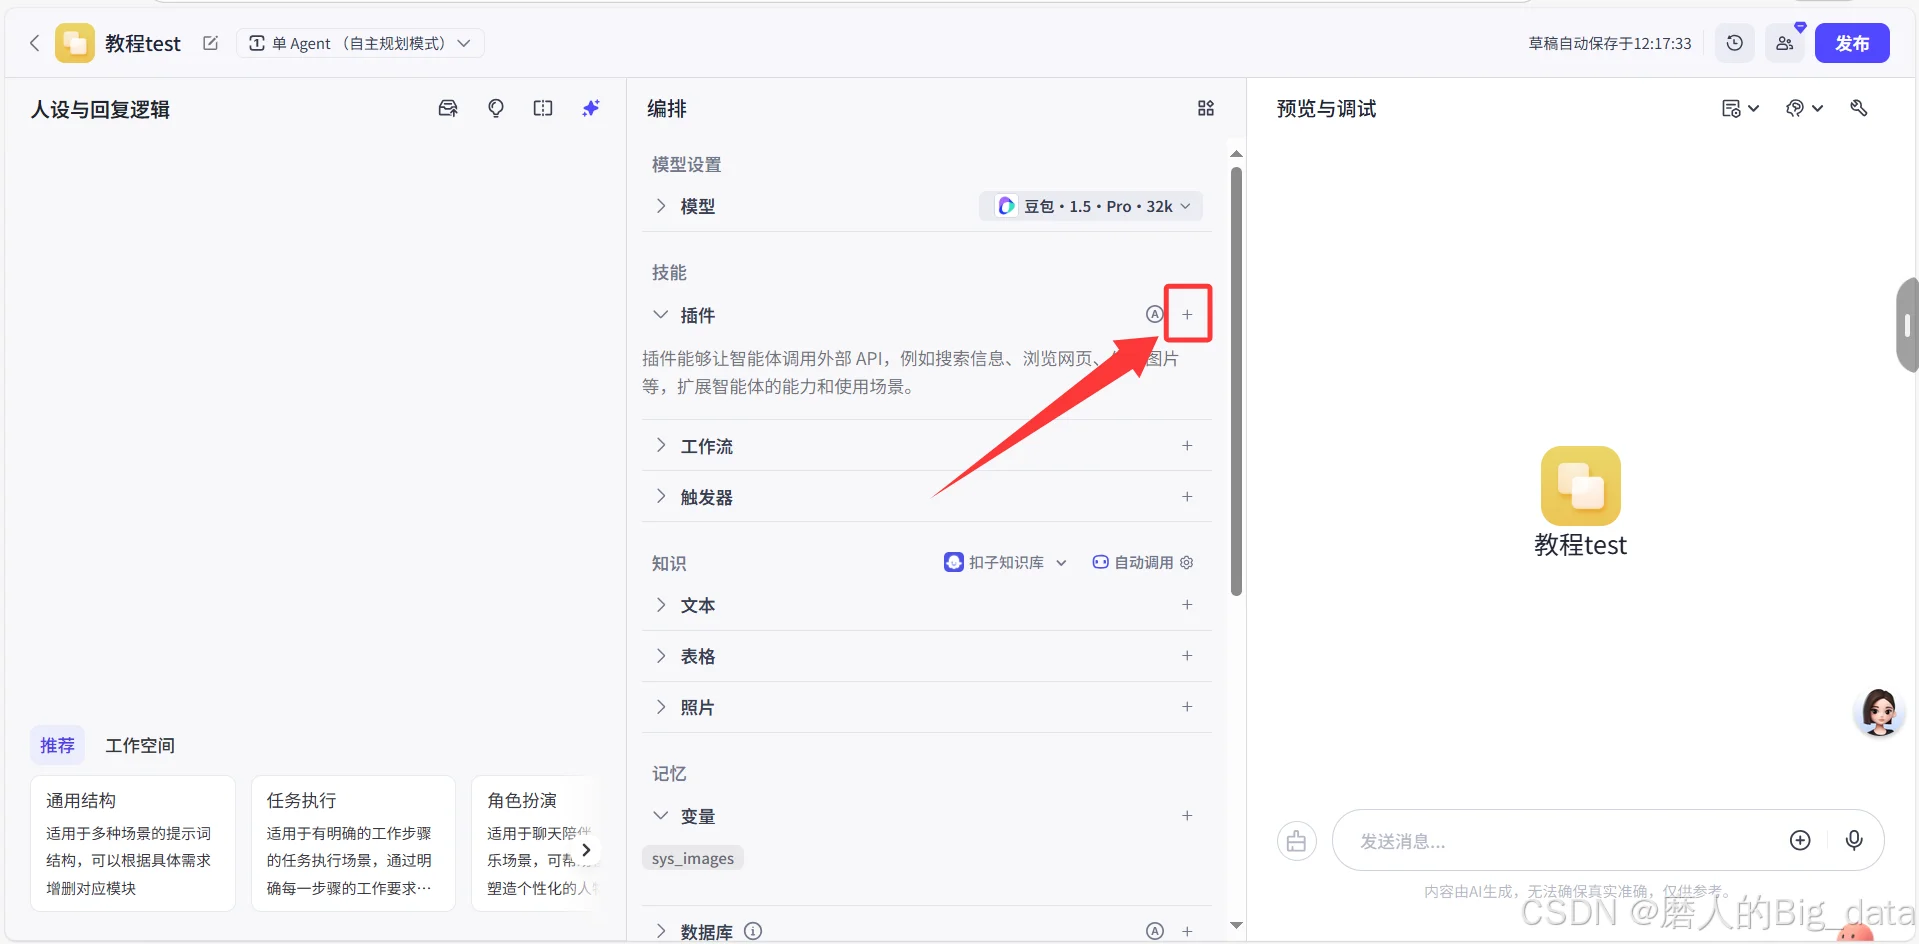Click the arrangement grid layout icon
The width and height of the screenshot is (1919, 944).
tap(1206, 108)
